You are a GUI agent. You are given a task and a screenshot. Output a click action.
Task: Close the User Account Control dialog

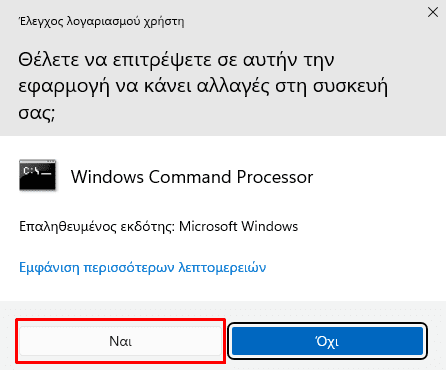(x=433, y=12)
